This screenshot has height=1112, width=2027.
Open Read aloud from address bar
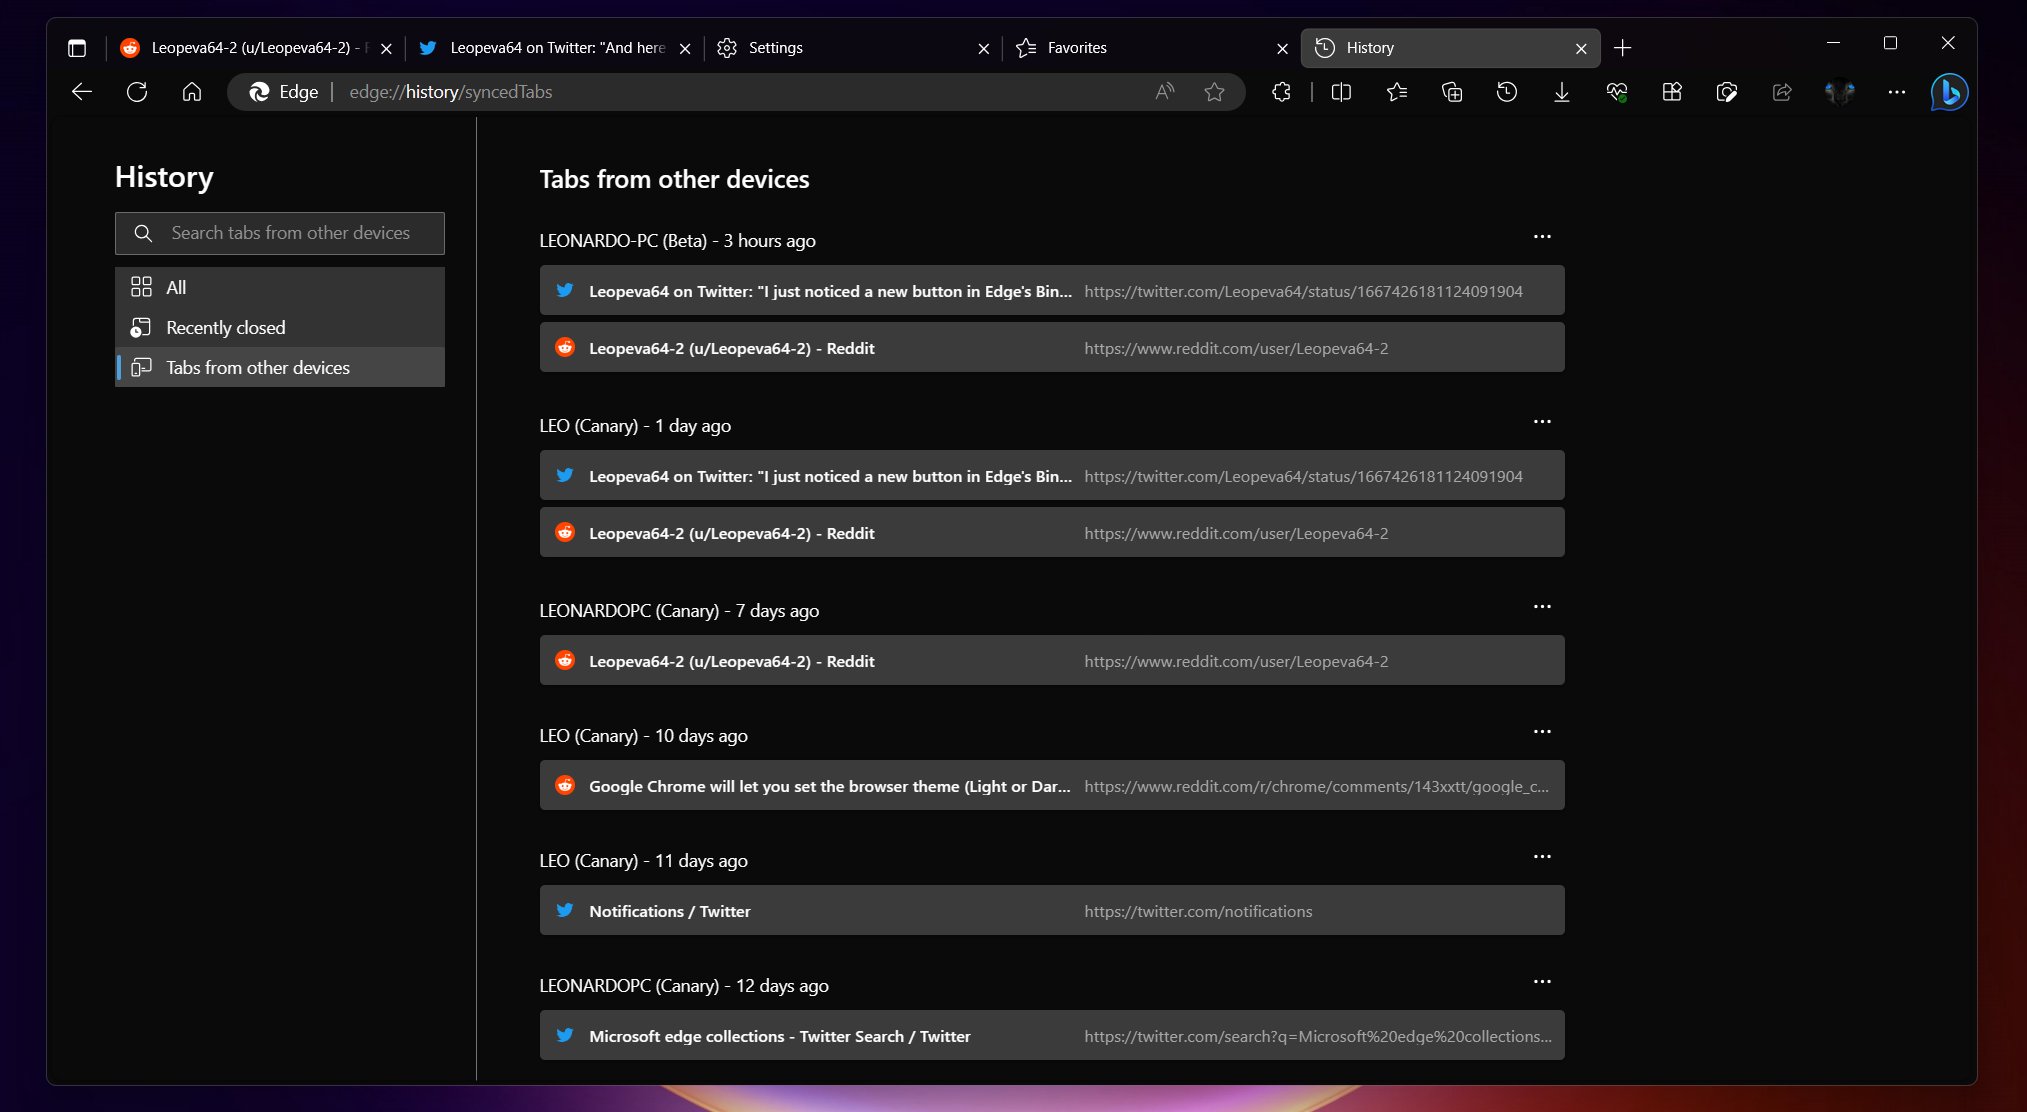(x=1164, y=92)
